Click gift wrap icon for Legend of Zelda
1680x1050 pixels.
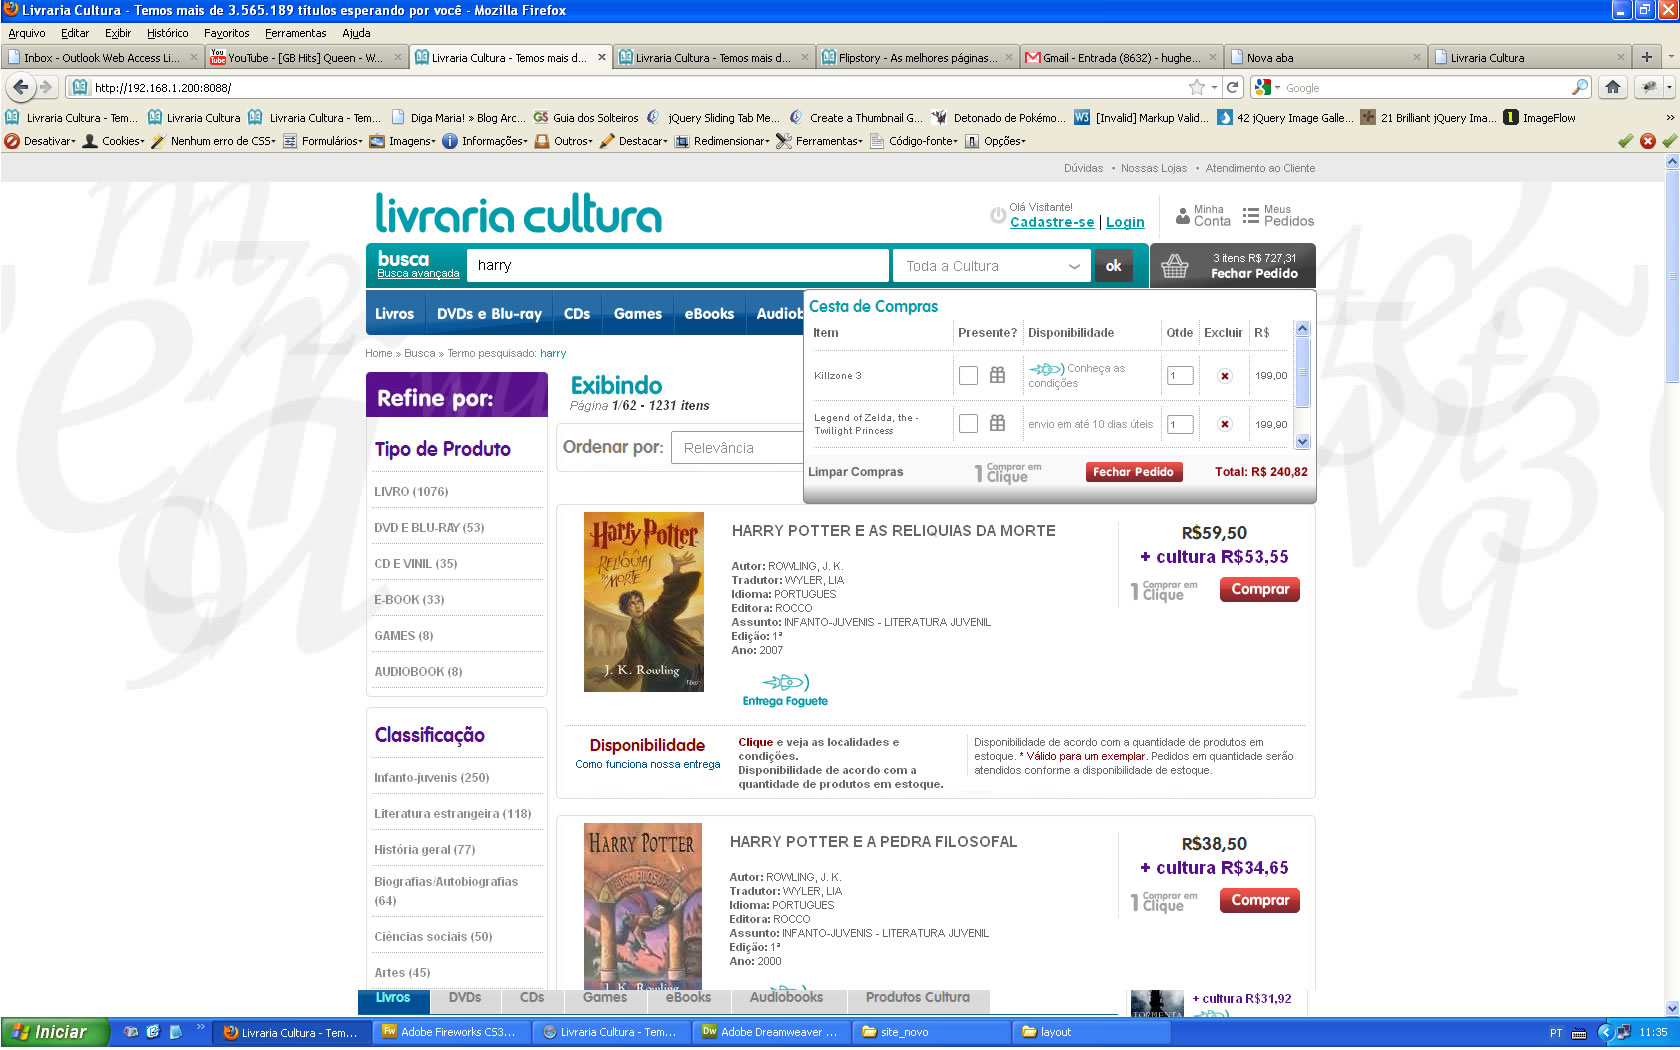click(x=997, y=423)
